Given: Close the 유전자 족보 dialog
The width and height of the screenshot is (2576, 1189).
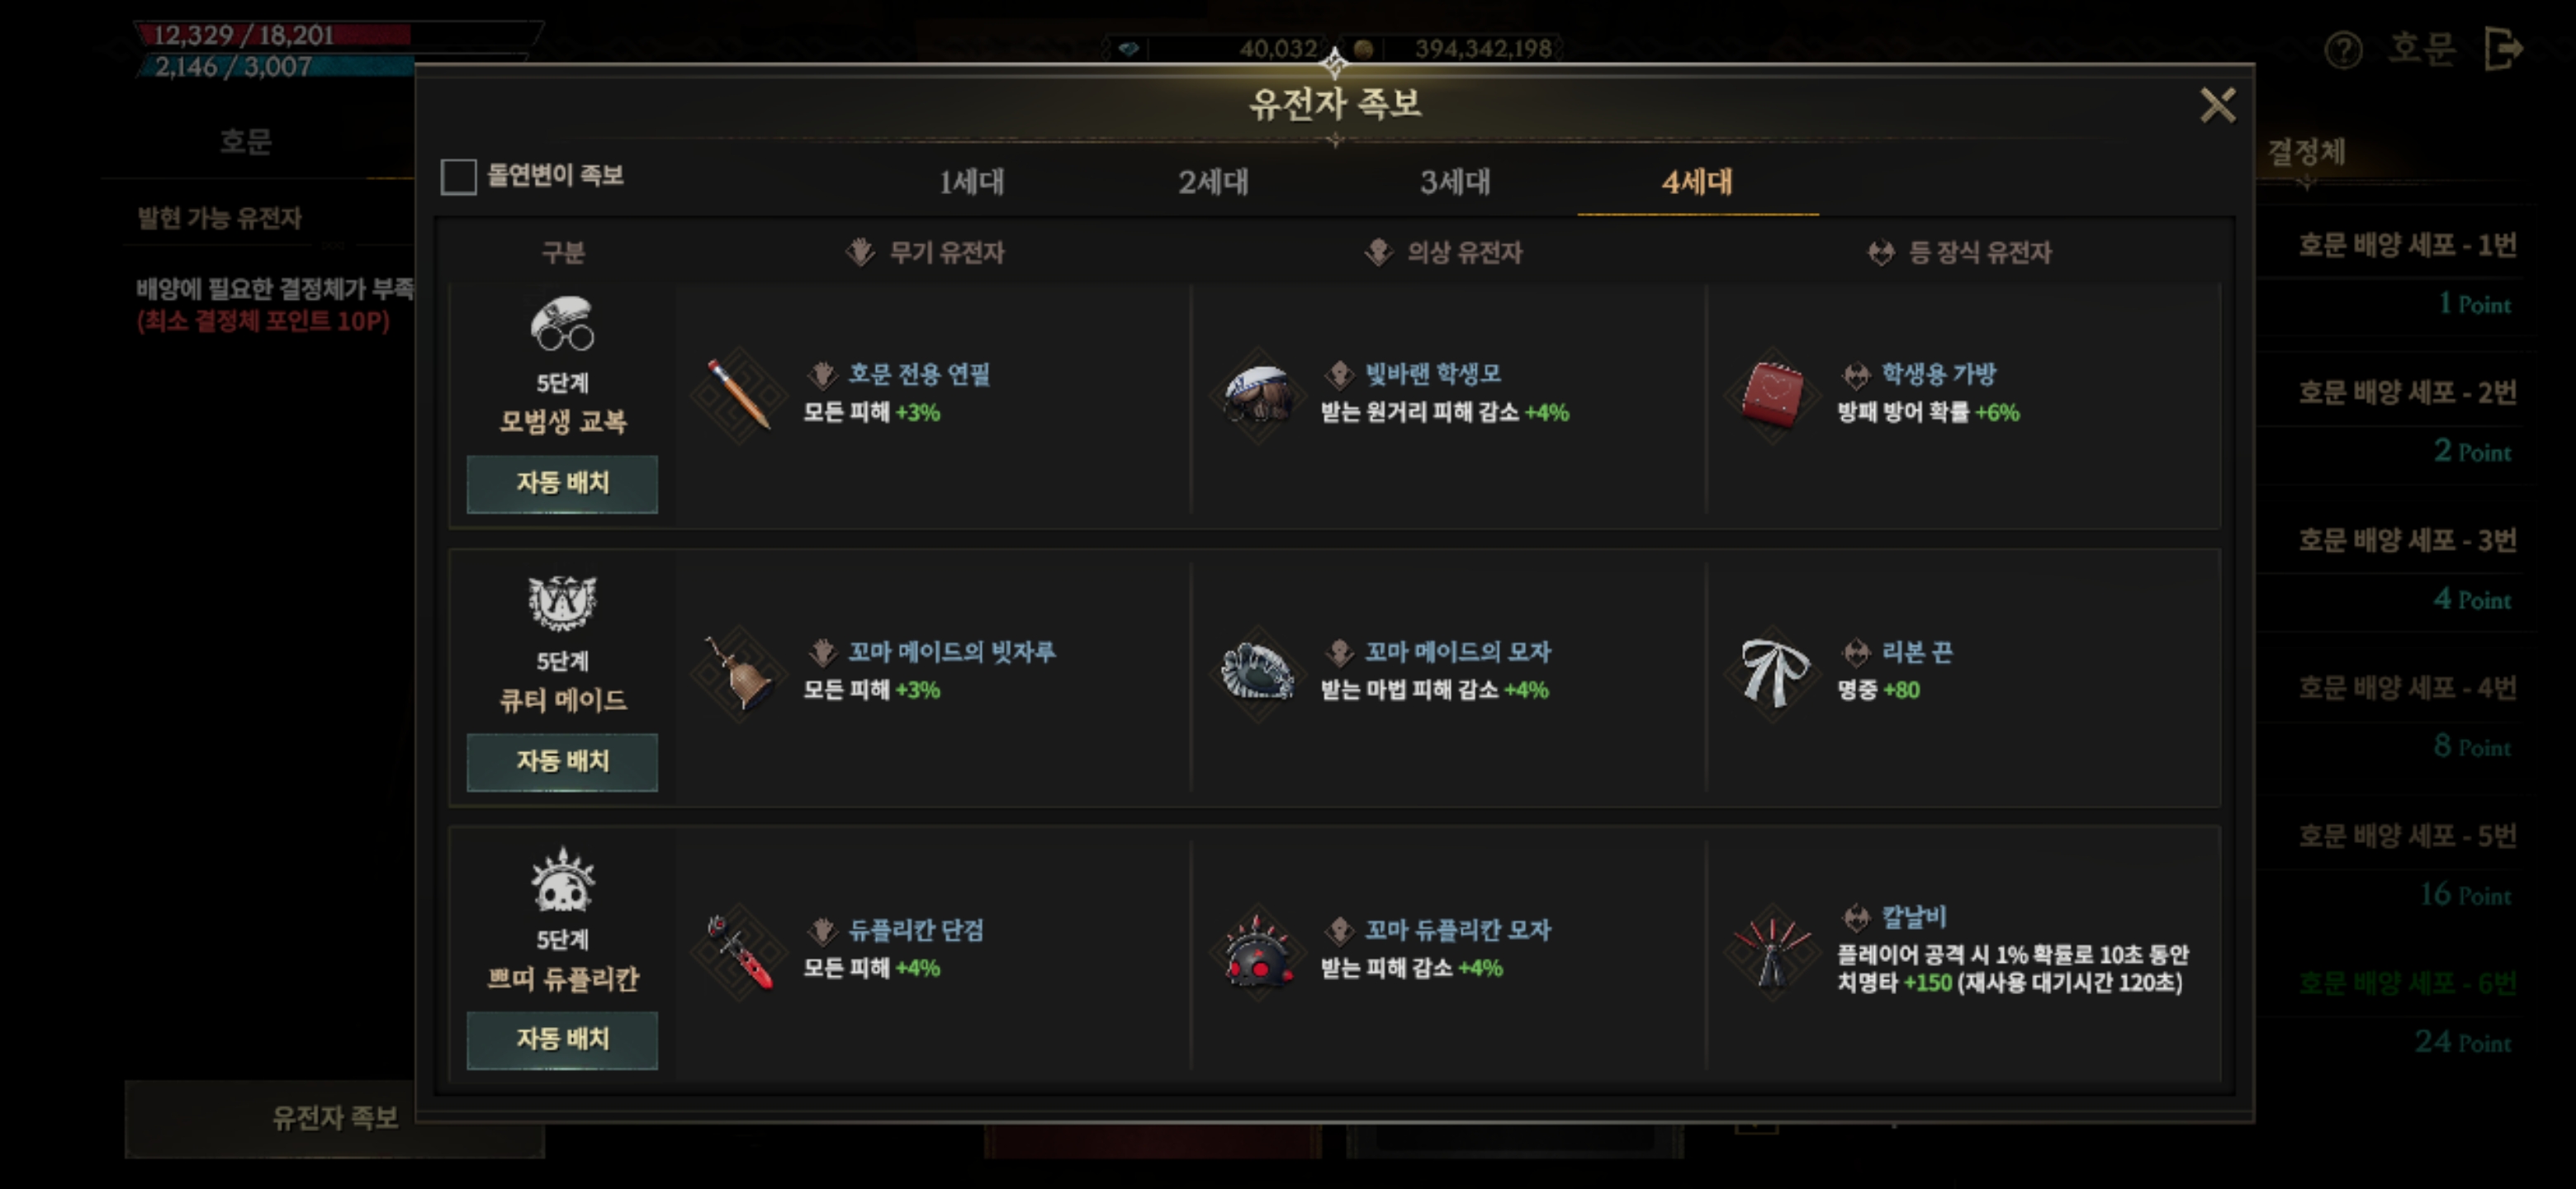Looking at the screenshot, I should tap(2217, 105).
